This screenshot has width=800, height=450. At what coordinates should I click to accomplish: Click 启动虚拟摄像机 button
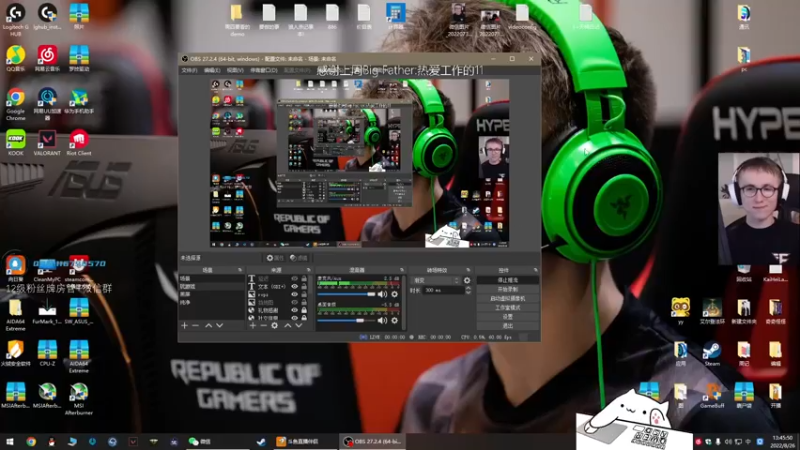pos(507,298)
